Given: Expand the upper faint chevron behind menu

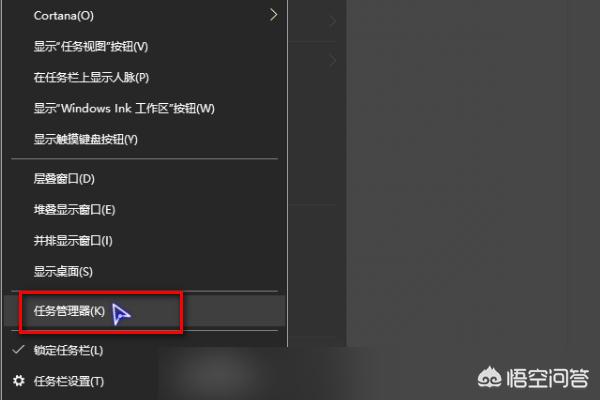Looking at the screenshot, I should [332, 21].
